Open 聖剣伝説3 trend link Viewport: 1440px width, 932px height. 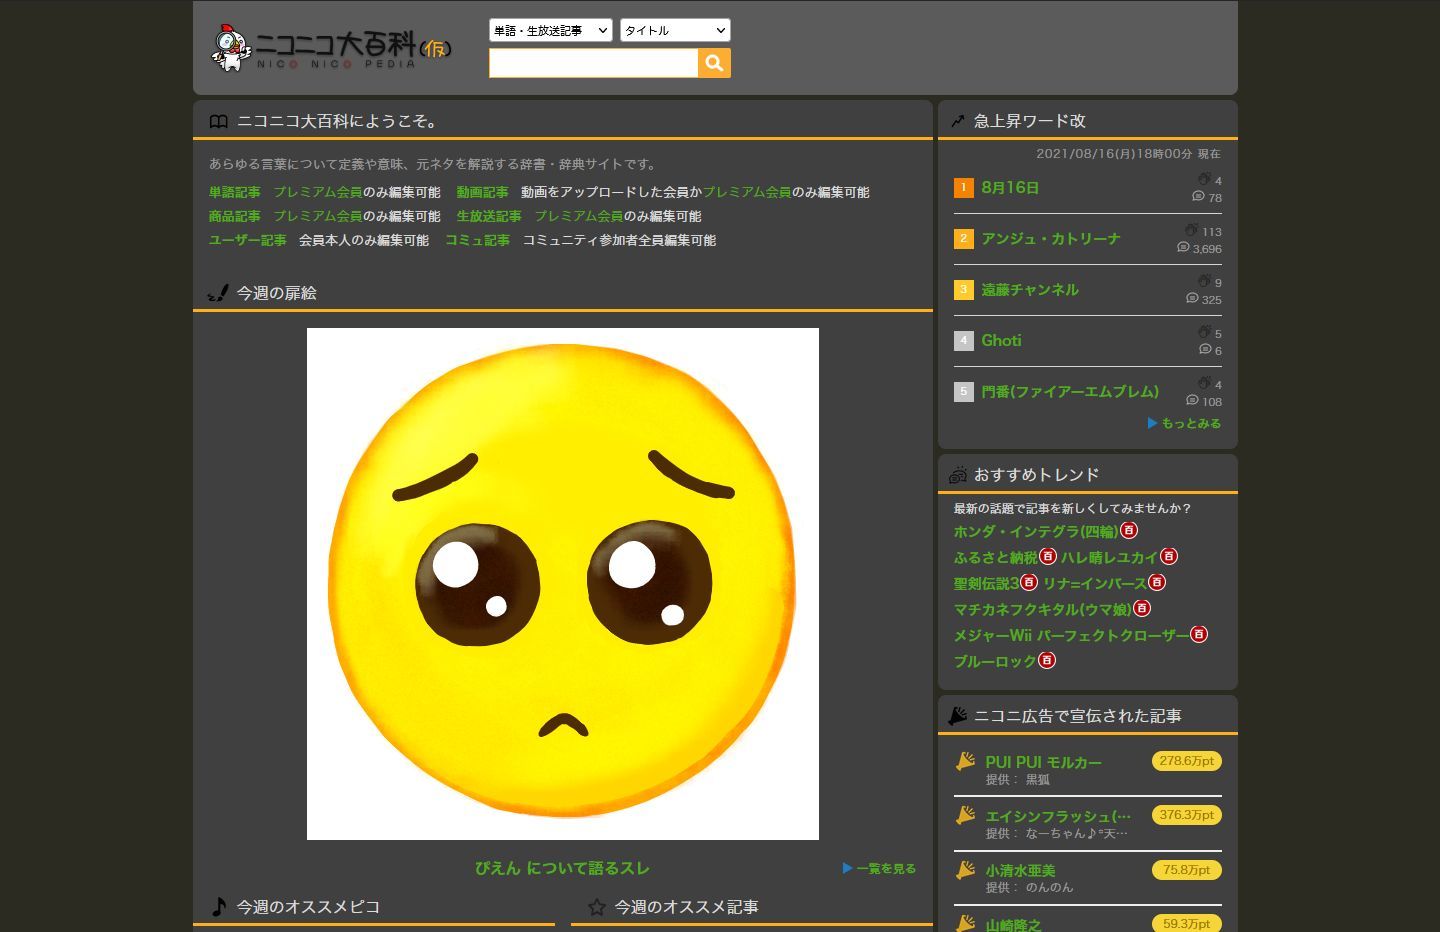tap(986, 583)
